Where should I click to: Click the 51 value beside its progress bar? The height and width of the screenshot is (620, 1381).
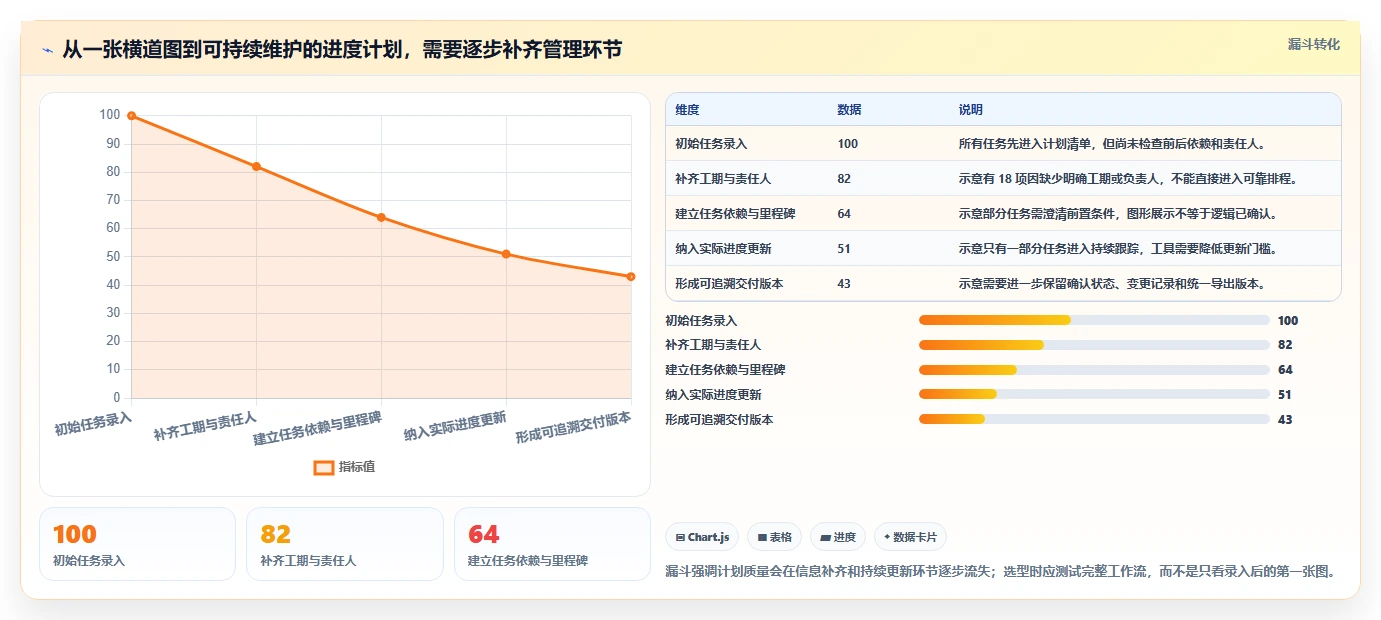(1285, 395)
